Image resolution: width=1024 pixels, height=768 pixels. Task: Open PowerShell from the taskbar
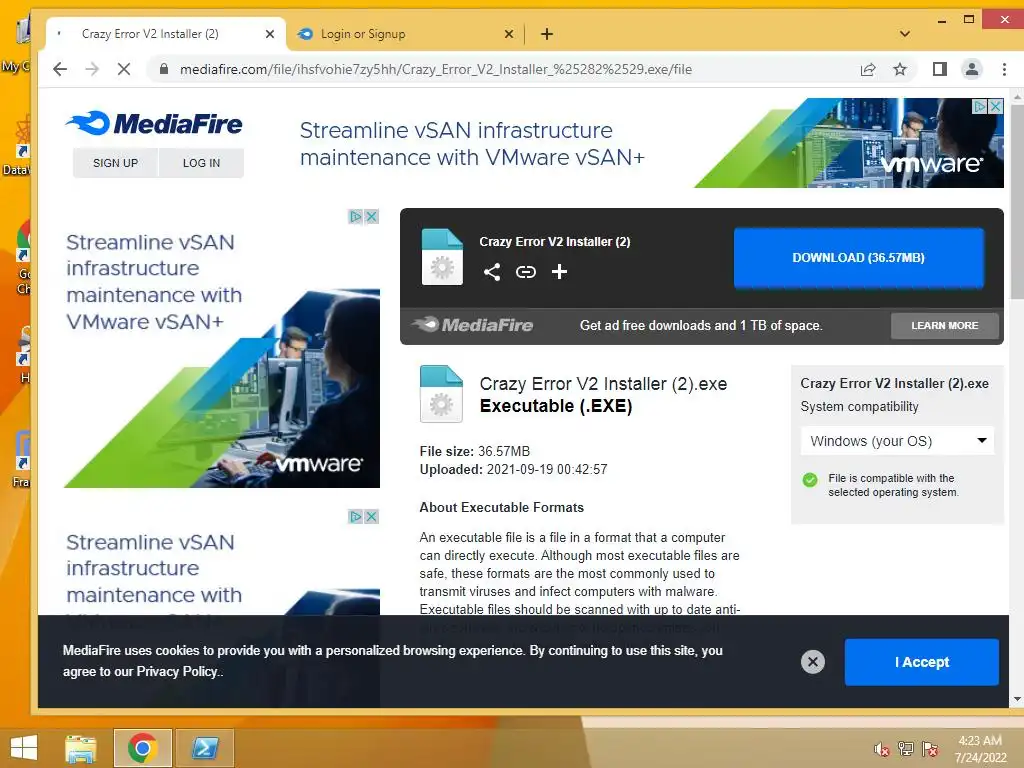(204, 748)
